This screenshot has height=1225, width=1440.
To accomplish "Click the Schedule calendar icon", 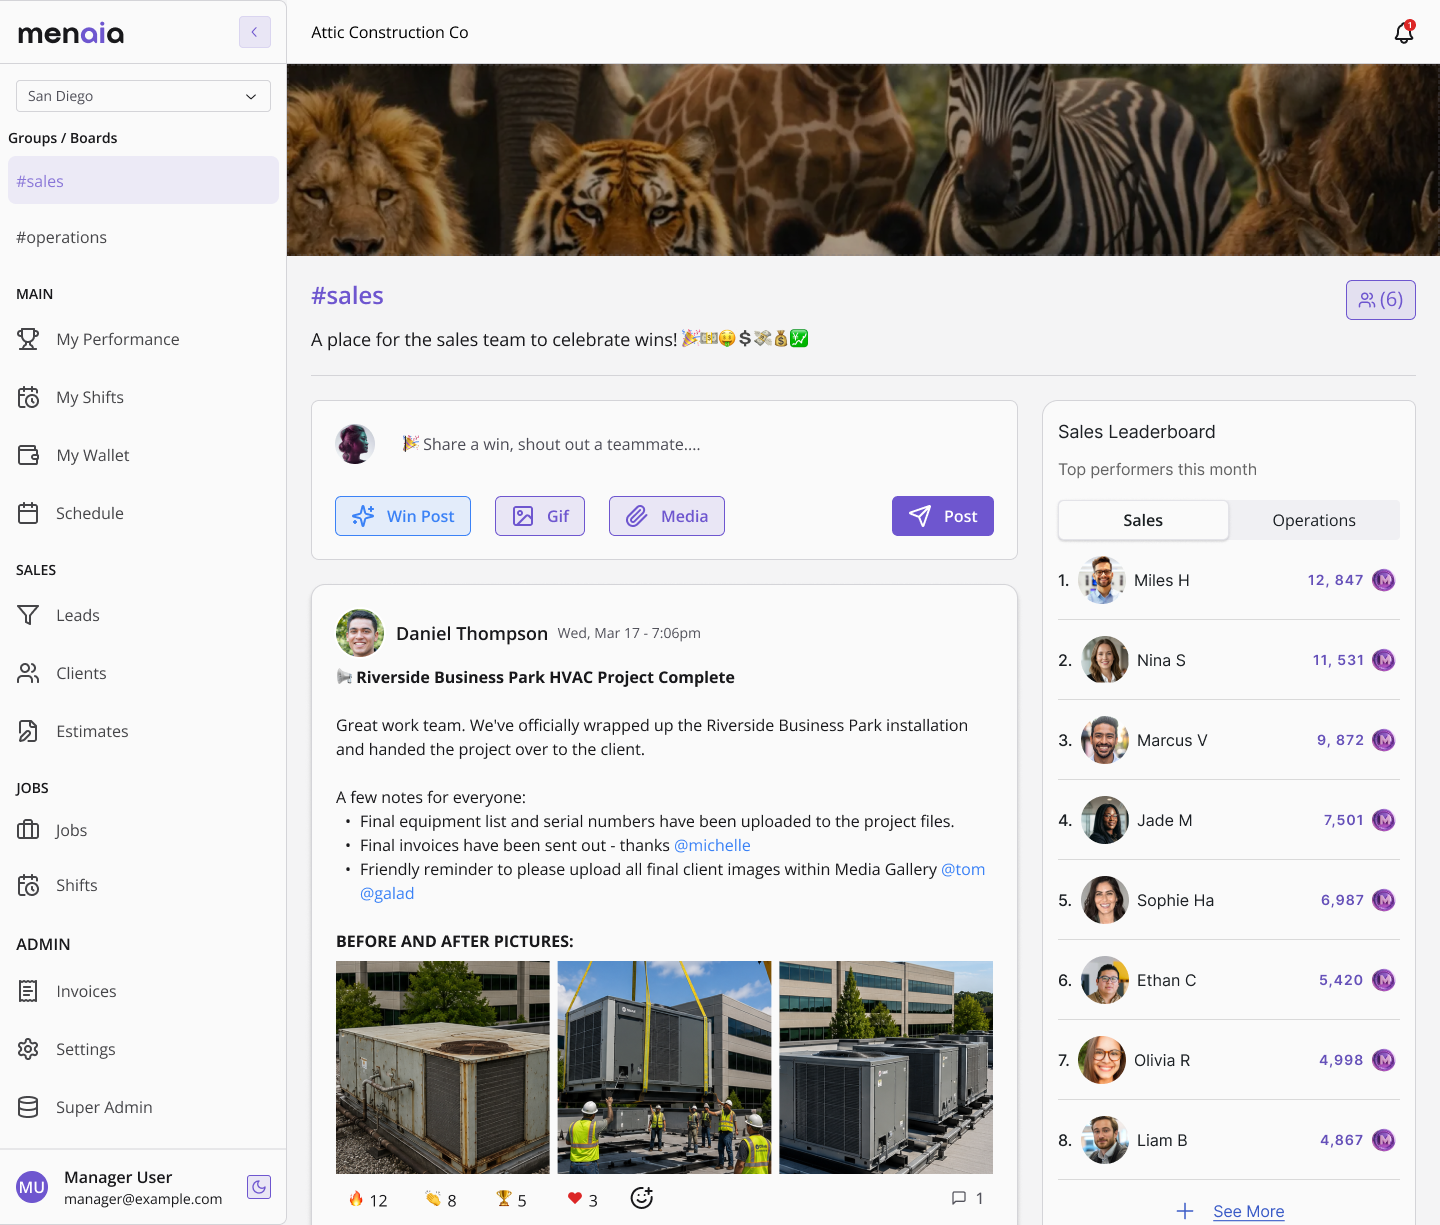I will coord(28,513).
